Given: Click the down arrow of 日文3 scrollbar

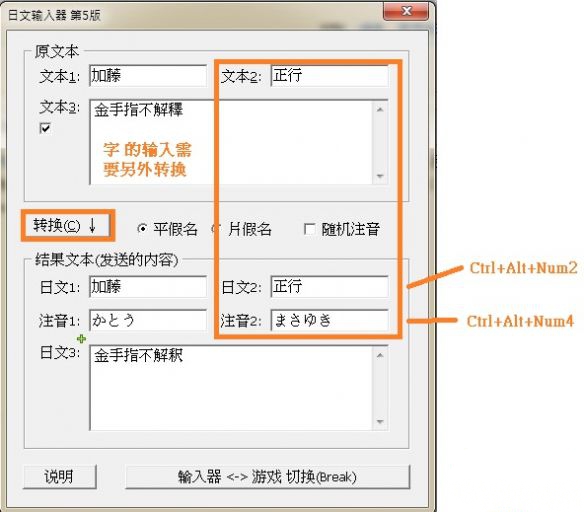Looking at the screenshot, I should coord(380,422).
